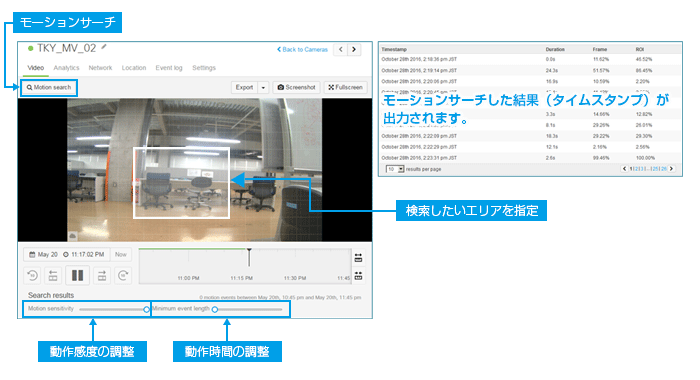Select the 2:19:14 pm JST result row
Screen dimensions: 700x380
tap(530, 71)
